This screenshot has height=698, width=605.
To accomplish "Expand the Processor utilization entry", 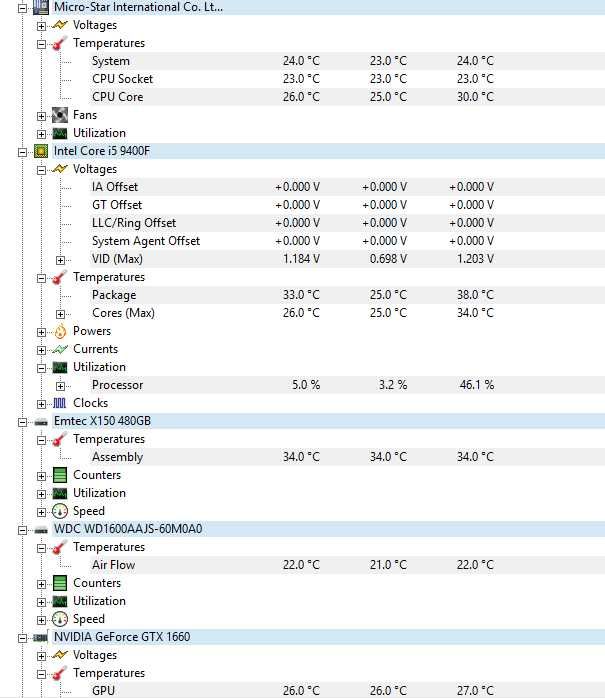I will tap(61, 386).
